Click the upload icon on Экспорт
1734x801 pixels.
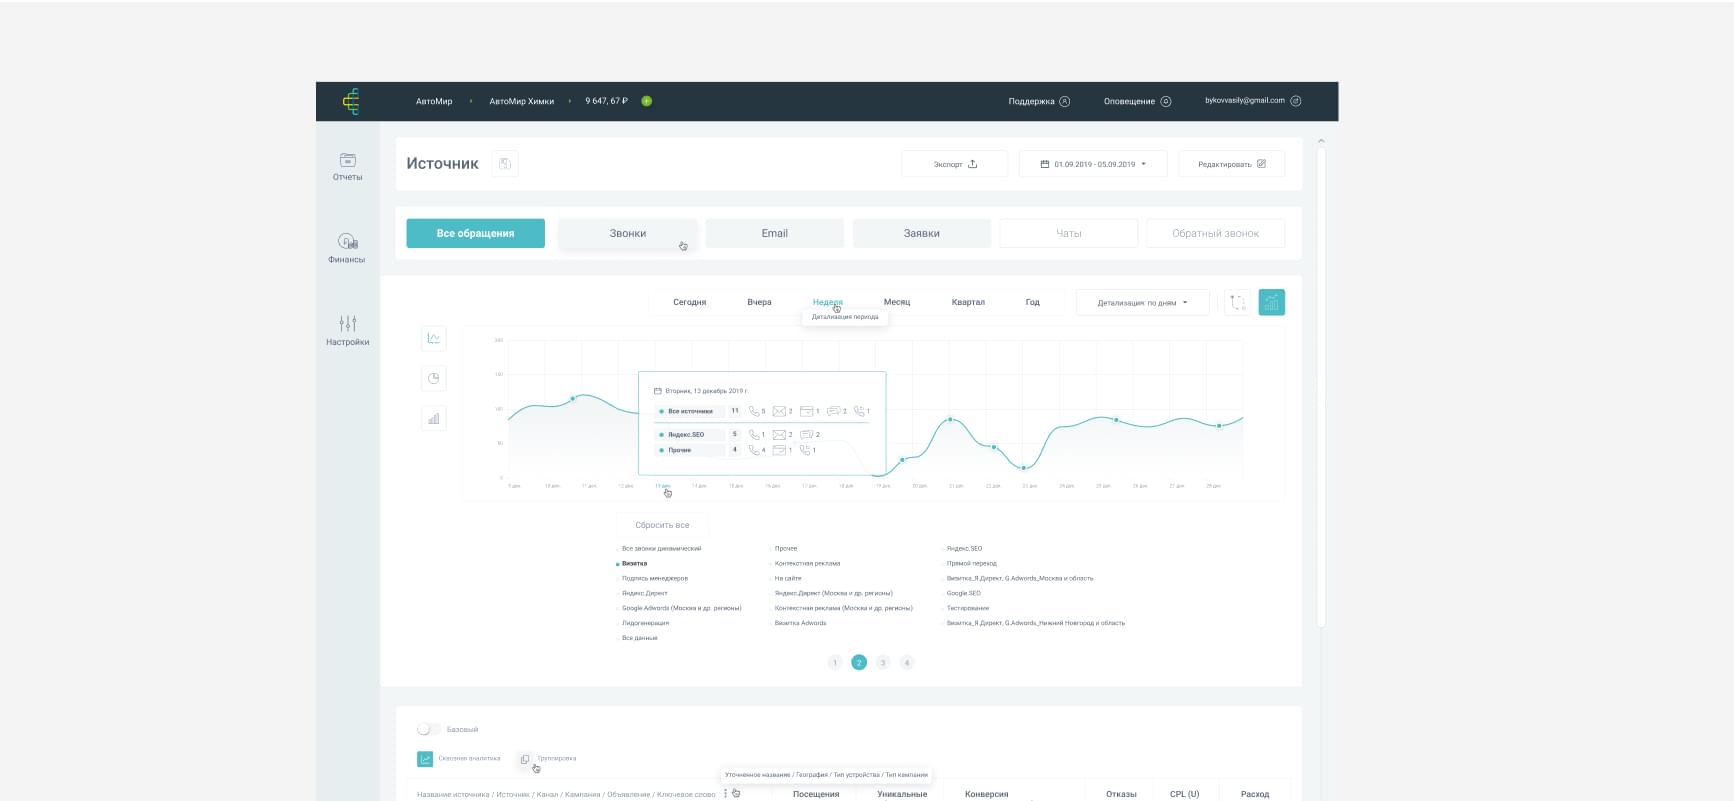[x=972, y=164]
